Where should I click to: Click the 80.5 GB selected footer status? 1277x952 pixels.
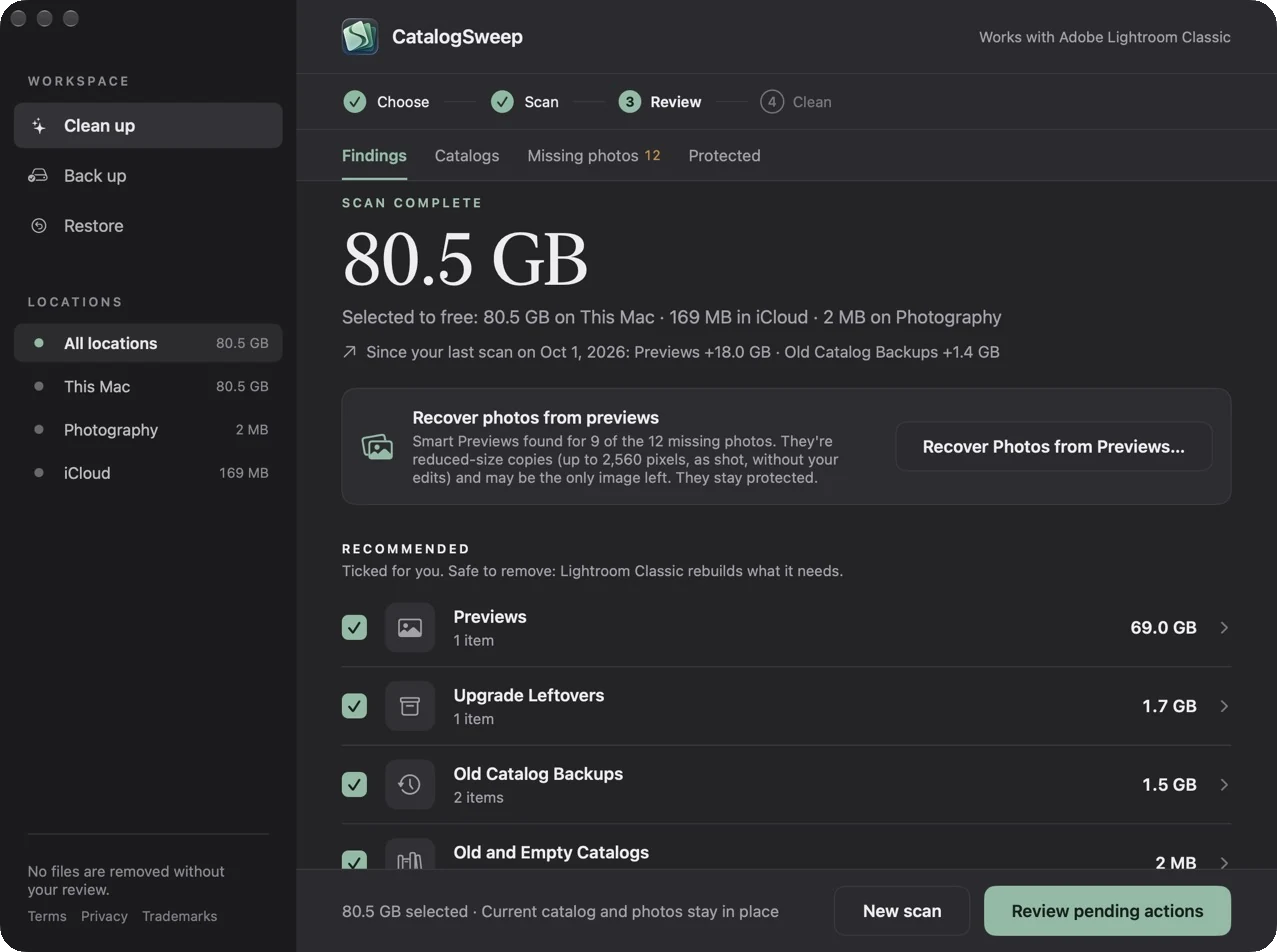coord(560,911)
